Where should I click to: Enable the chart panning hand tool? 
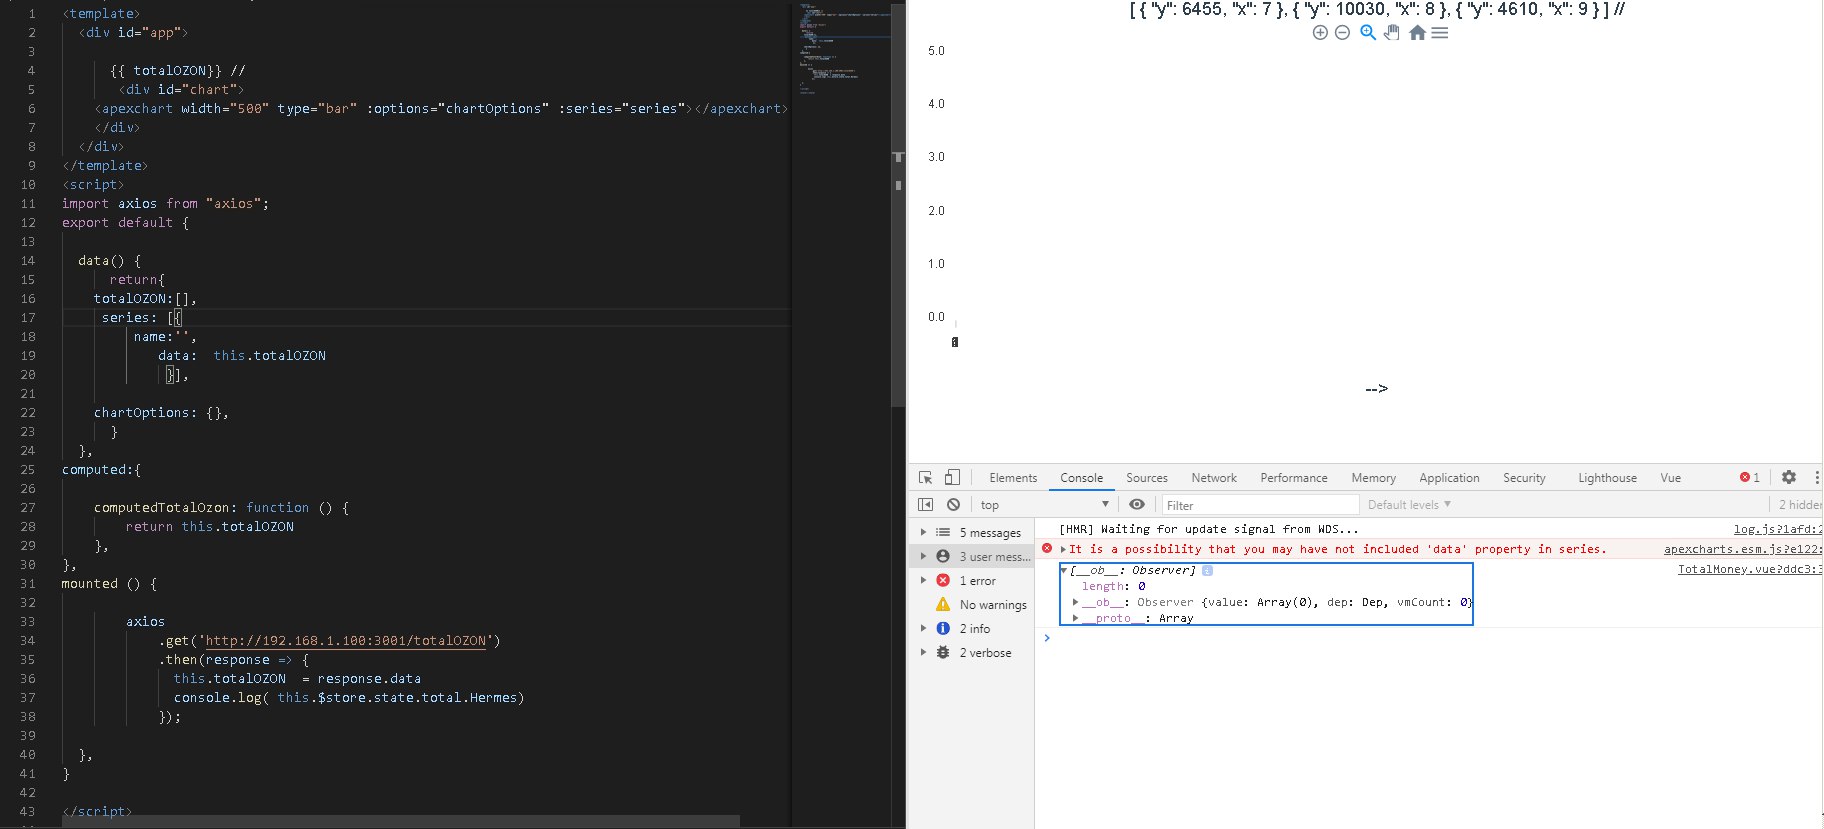tap(1392, 33)
